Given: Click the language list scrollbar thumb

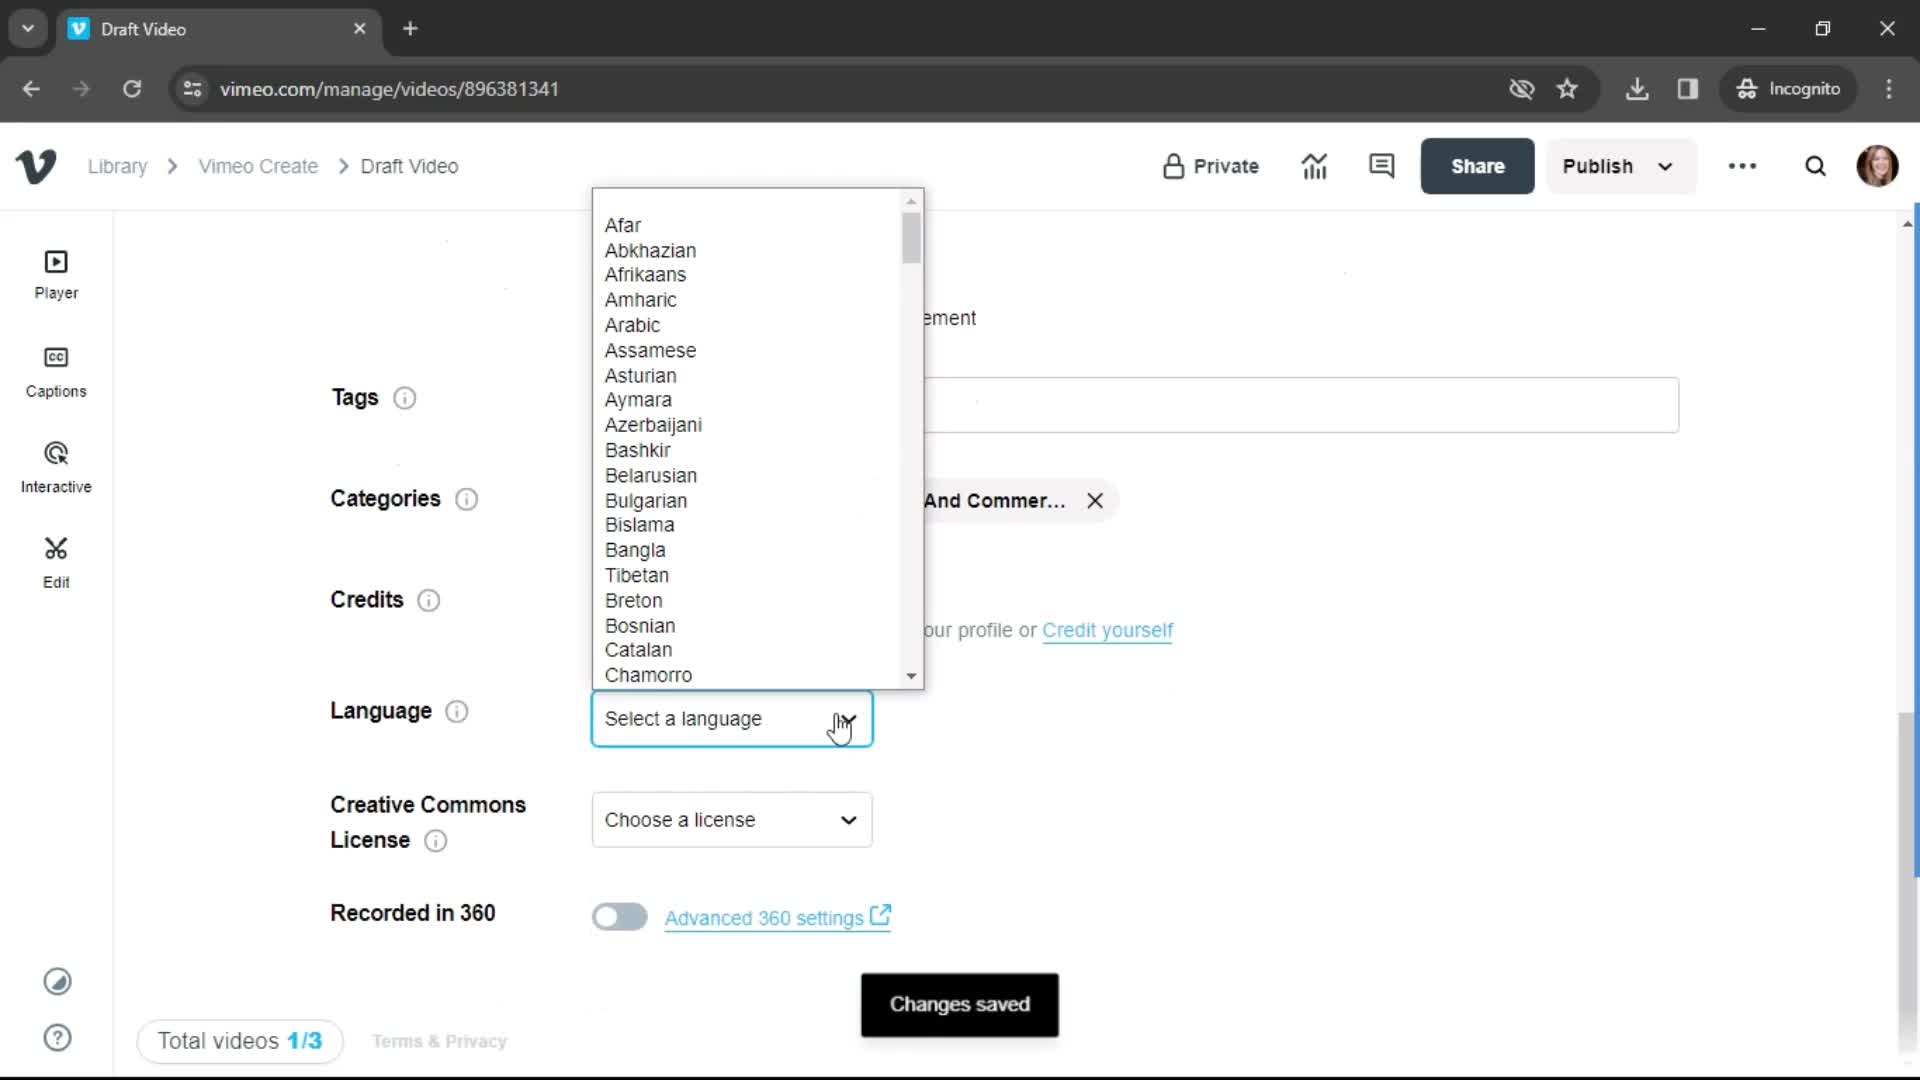Looking at the screenshot, I should [x=911, y=238].
